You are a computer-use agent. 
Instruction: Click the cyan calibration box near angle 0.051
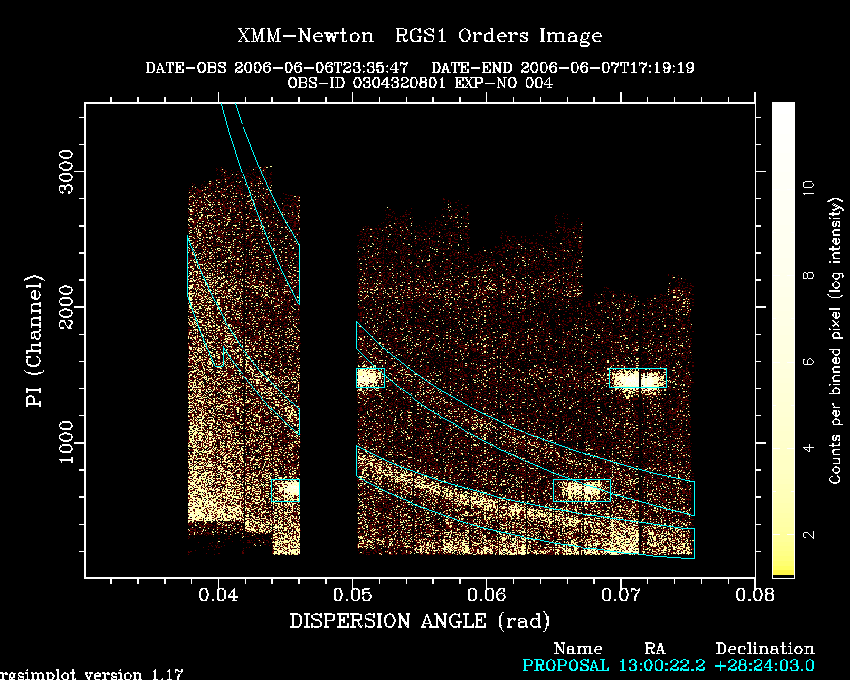370,378
